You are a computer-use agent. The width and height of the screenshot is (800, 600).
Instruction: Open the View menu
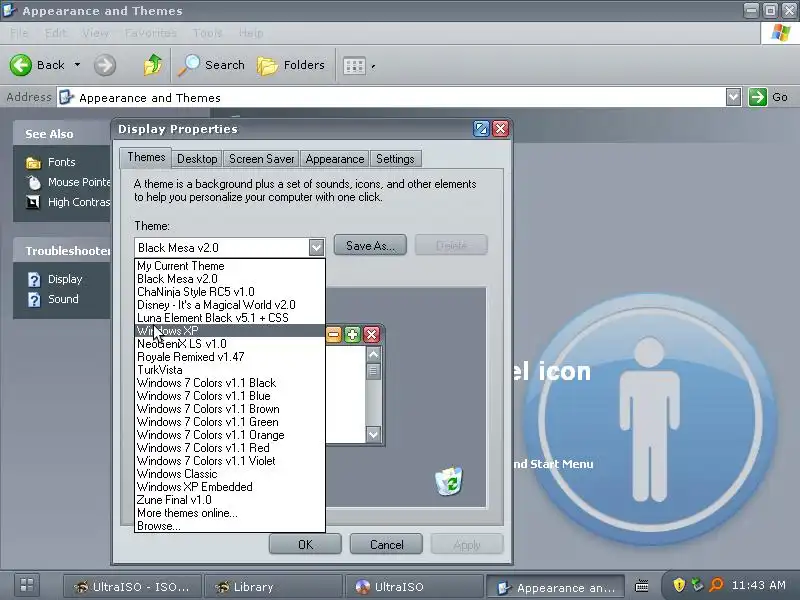pyautogui.click(x=95, y=33)
